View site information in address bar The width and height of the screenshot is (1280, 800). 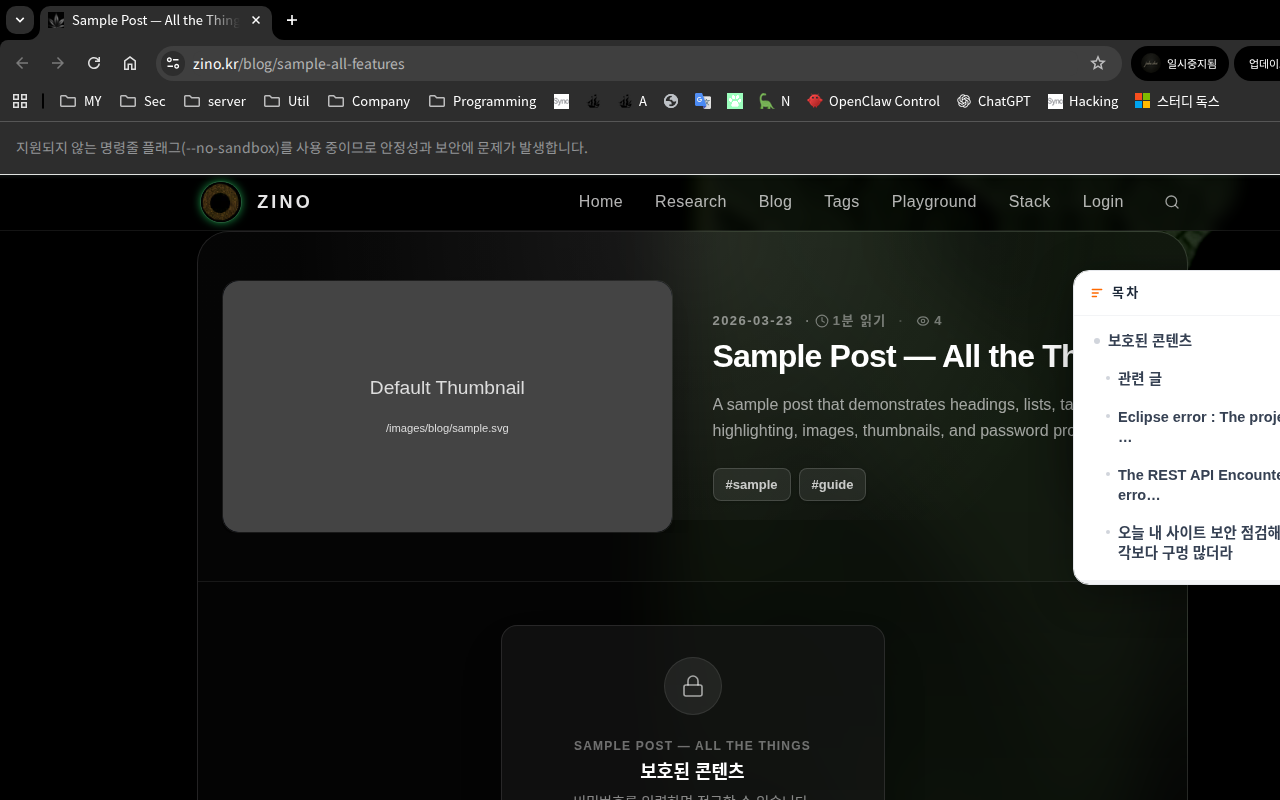(x=173, y=63)
